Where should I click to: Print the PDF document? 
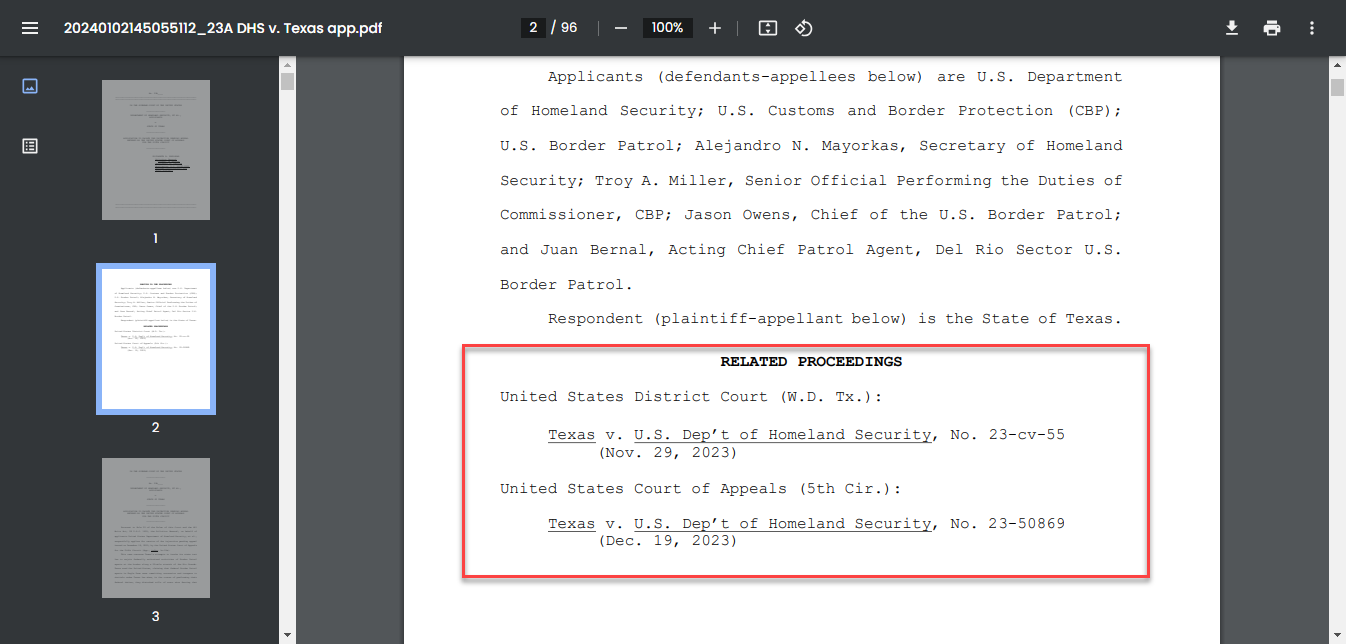[1272, 28]
